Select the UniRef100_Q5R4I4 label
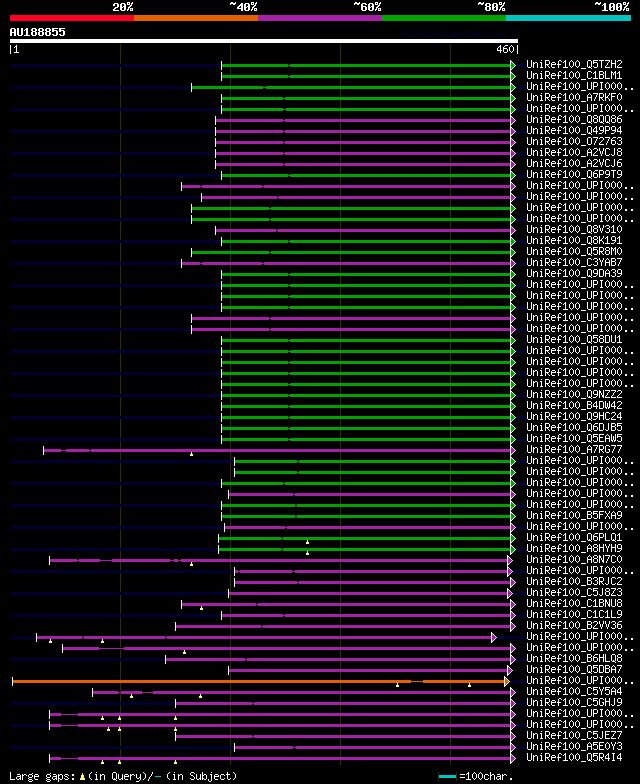The width and height of the screenshot is (640, 784). pos(574,757)
